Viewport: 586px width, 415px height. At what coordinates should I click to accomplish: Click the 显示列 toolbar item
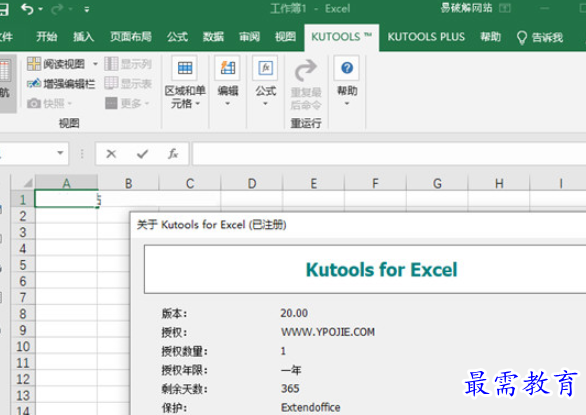click(x=128, y=64)
